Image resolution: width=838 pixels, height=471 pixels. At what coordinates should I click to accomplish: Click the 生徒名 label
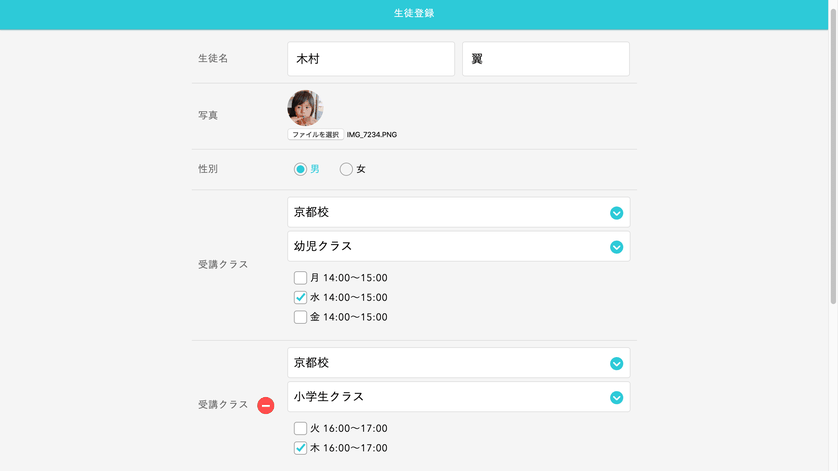pos(213,58)
